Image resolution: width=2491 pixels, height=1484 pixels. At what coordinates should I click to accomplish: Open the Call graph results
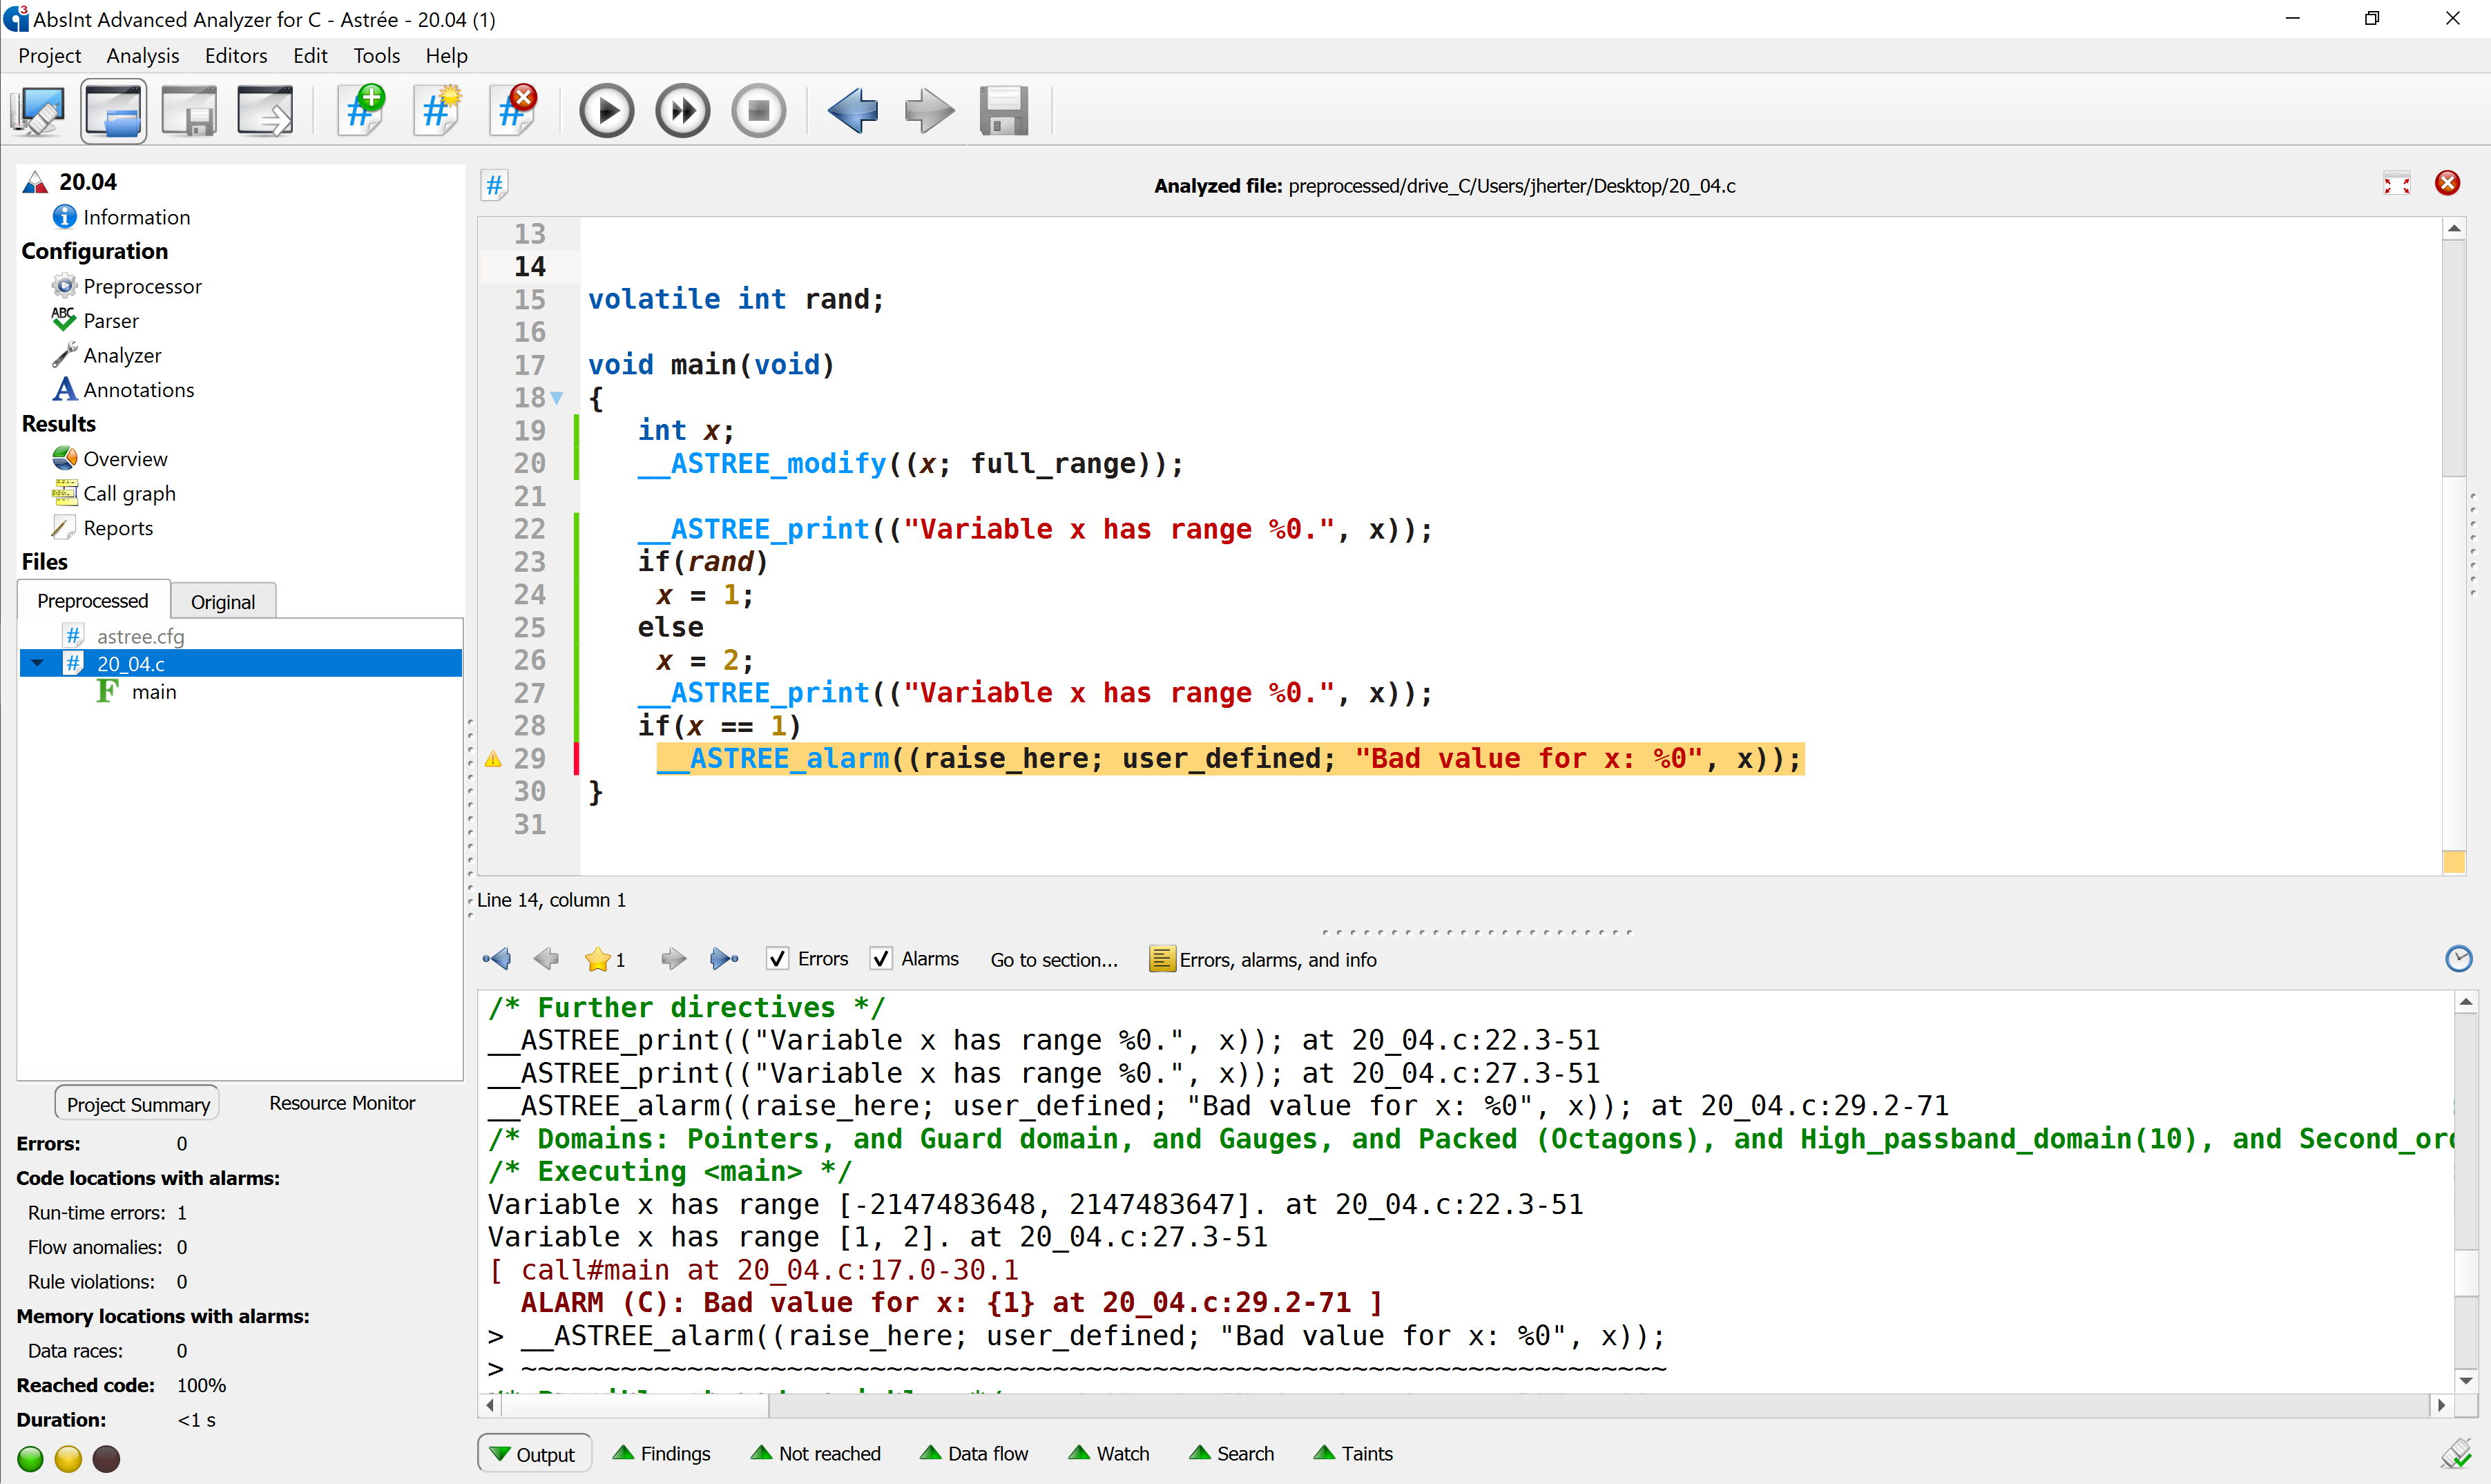click(x=114, y=493)
